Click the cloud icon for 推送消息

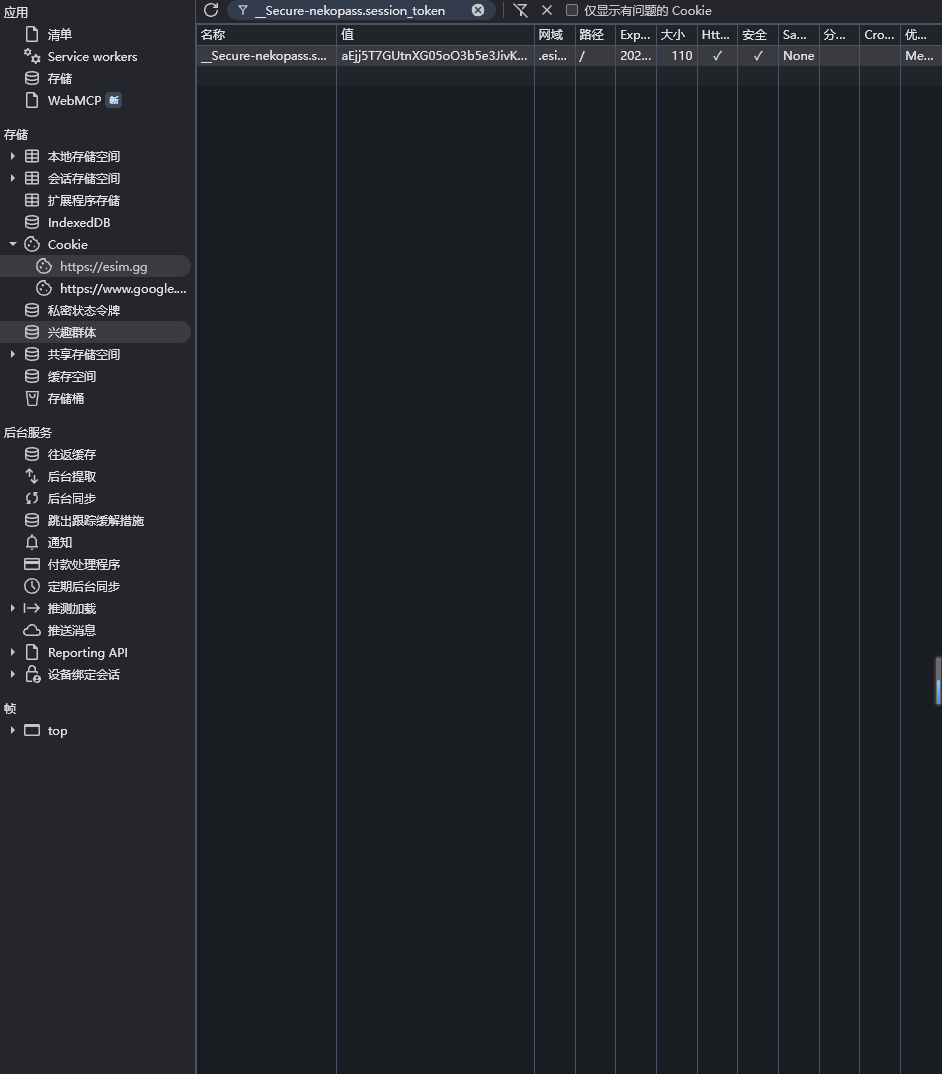(x=32, y=630)
